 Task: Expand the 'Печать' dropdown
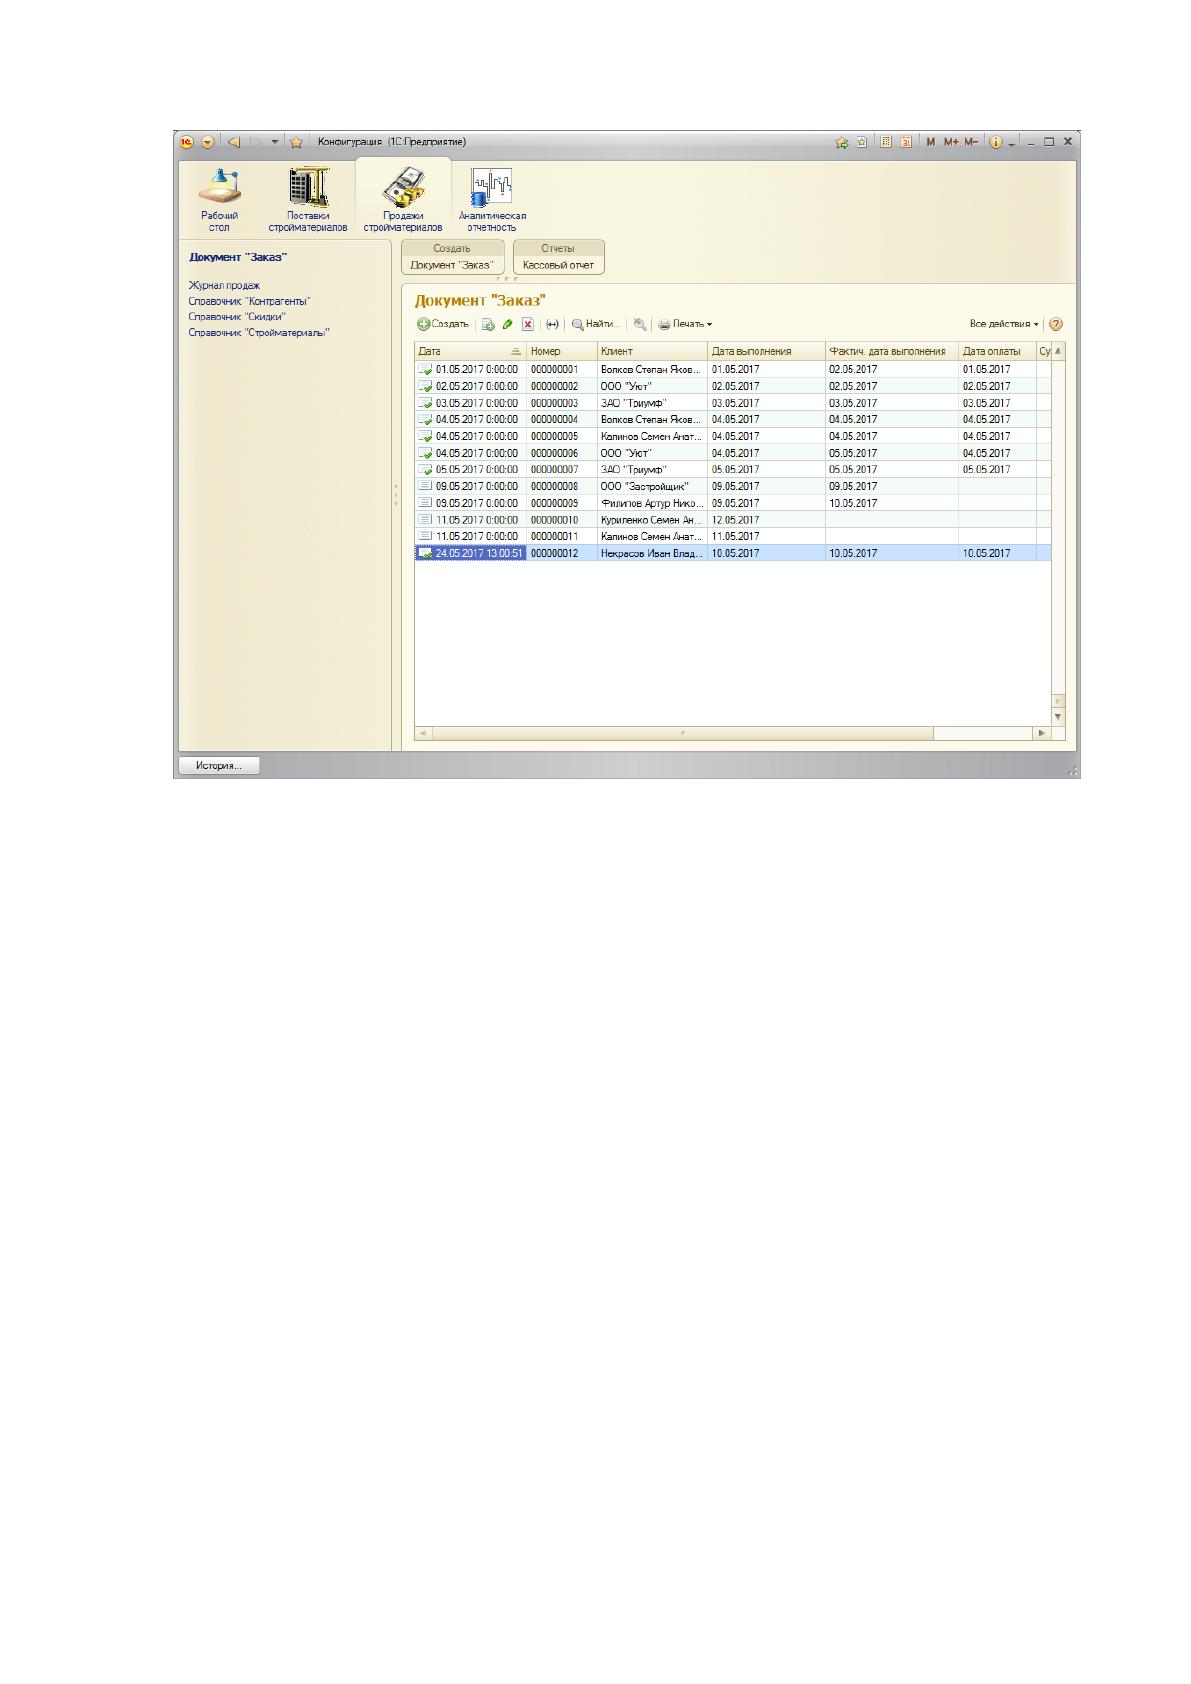pyautogui.click(x=685, y=324)
